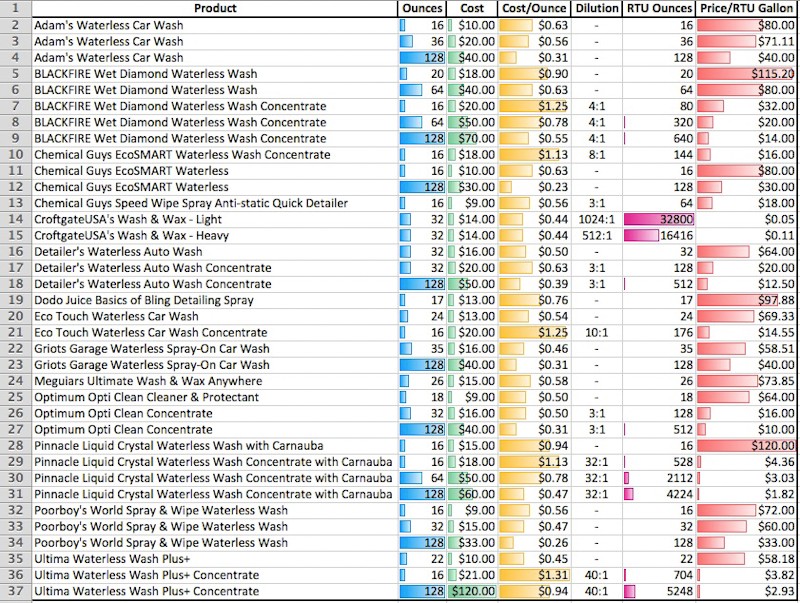Select Dodo Juice Basics of Bling Detailing Spray
The image size is (800, 603).
(215, 300)
